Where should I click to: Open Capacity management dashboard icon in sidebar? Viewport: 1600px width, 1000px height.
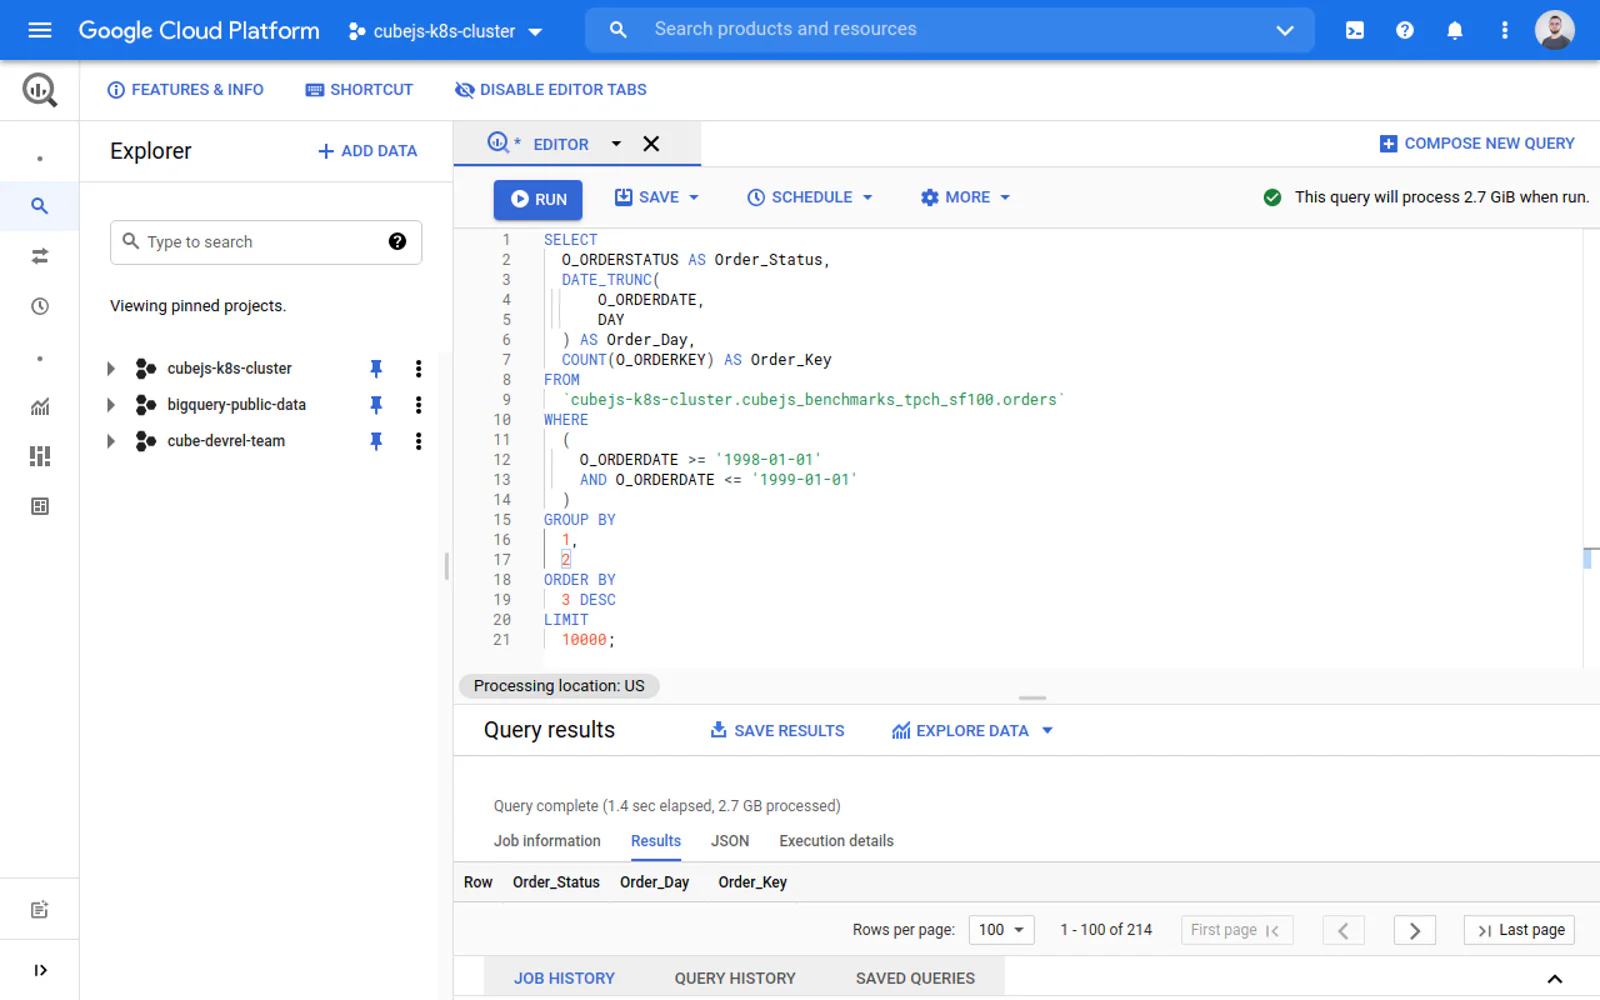point(40,456)
